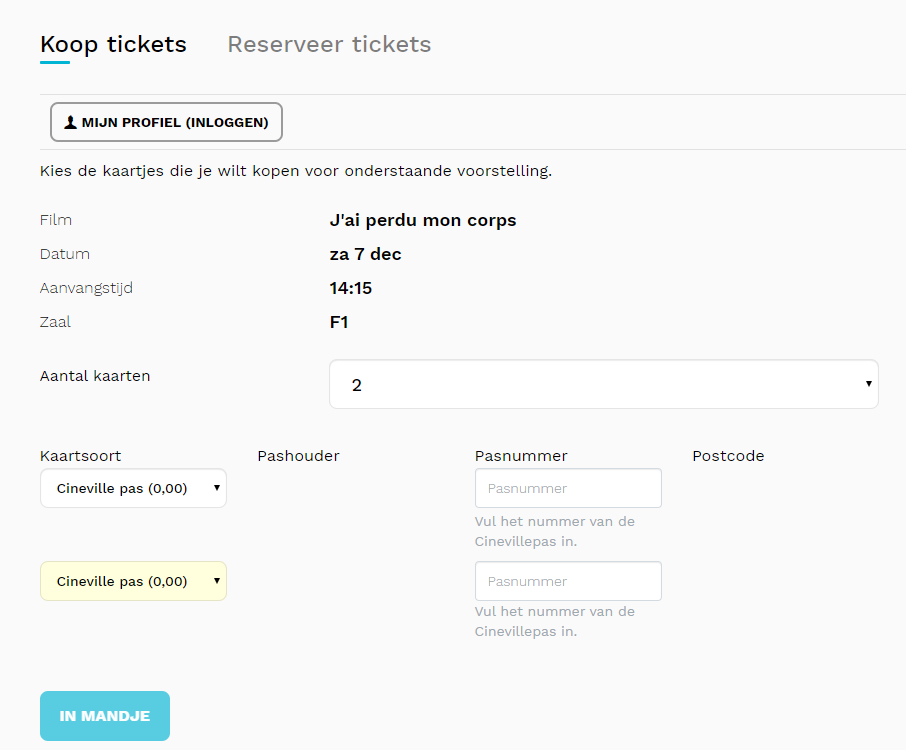Image resolution: width=906 pixels, height=750 pixels.
Task: Click the Kaartsoort column header
Action: pos(80,456)
